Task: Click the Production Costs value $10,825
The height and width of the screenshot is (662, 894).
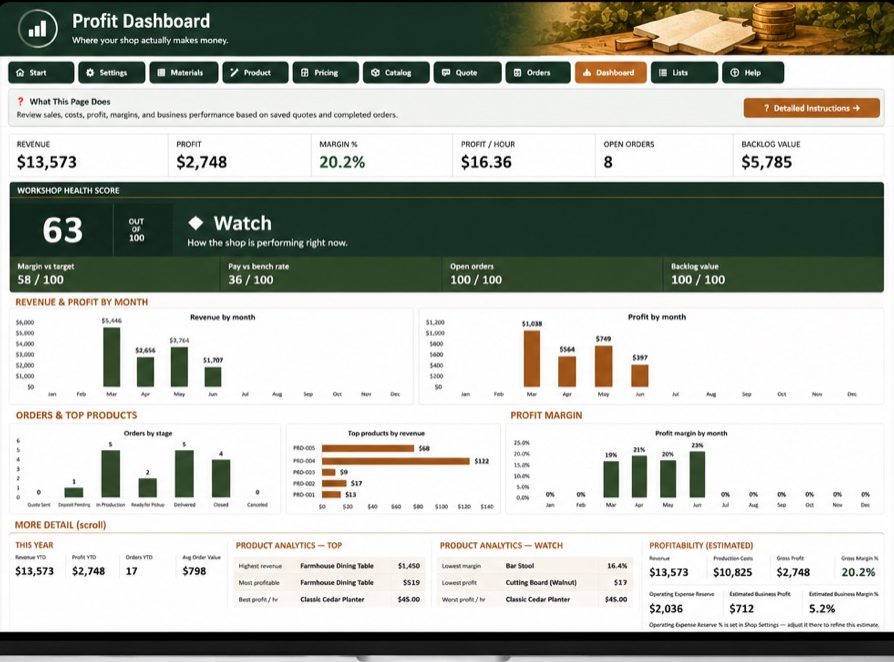Action: coord(733,572)
